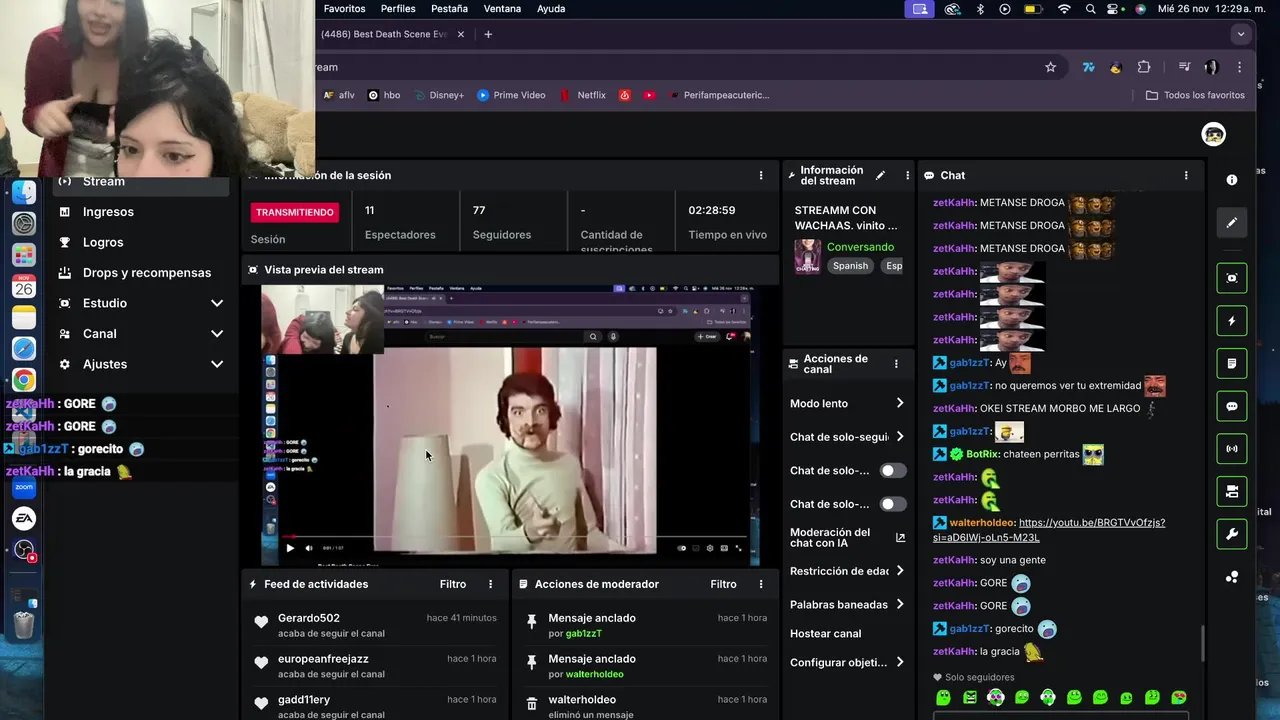
Task: Expand the Estudio sidebar section
Action: click(x=217, y=303)
